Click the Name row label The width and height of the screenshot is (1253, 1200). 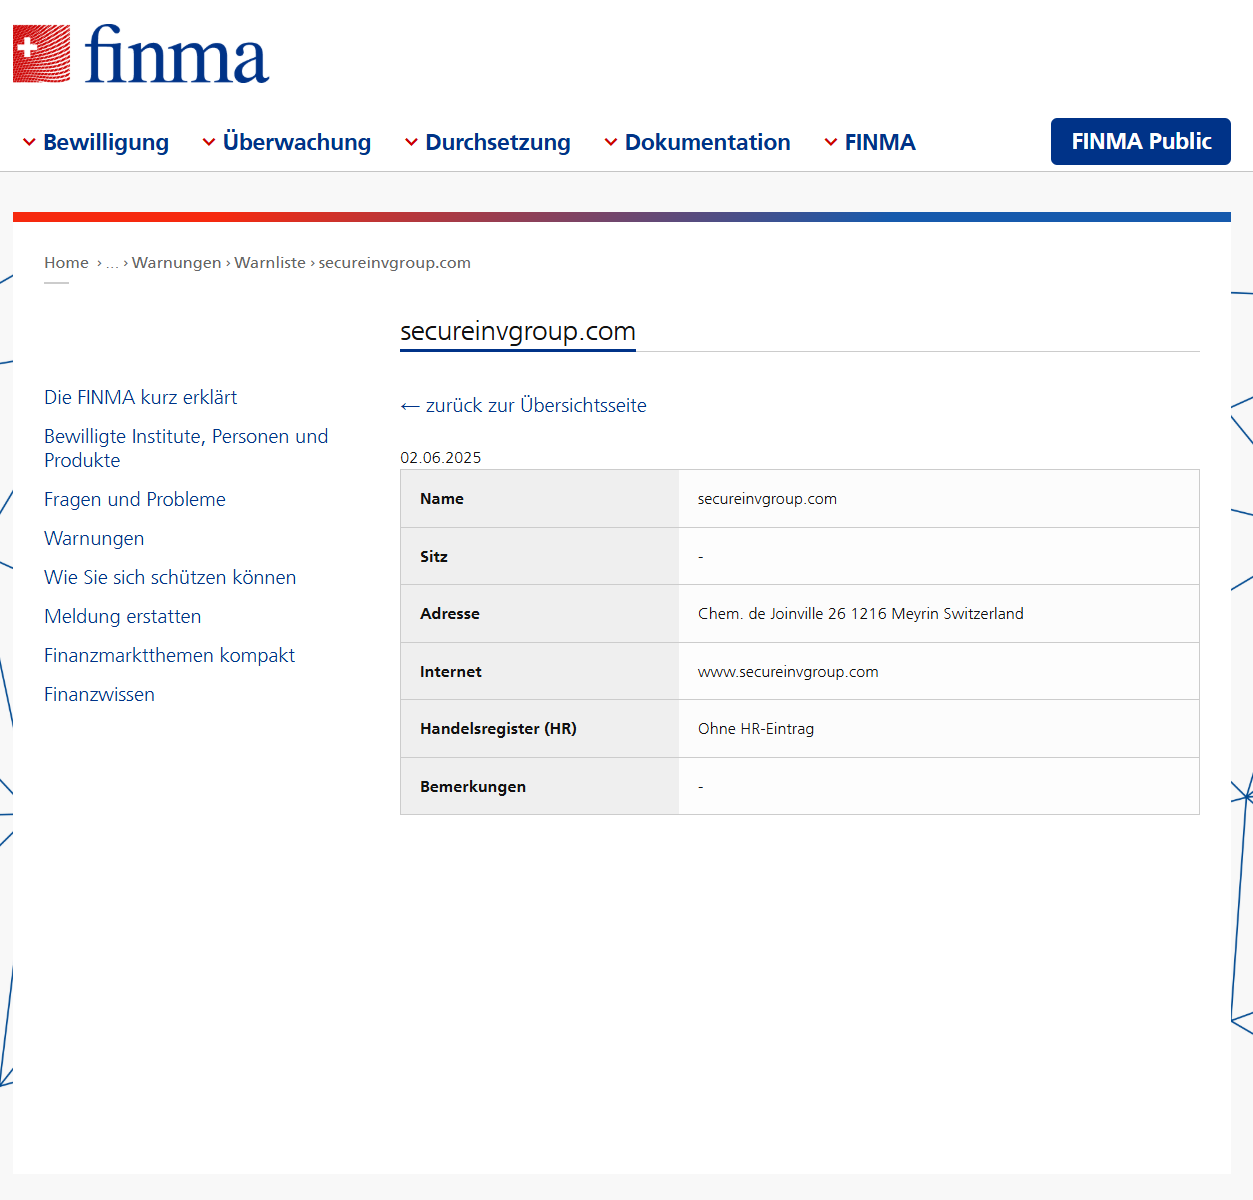(x=442, y=499)
